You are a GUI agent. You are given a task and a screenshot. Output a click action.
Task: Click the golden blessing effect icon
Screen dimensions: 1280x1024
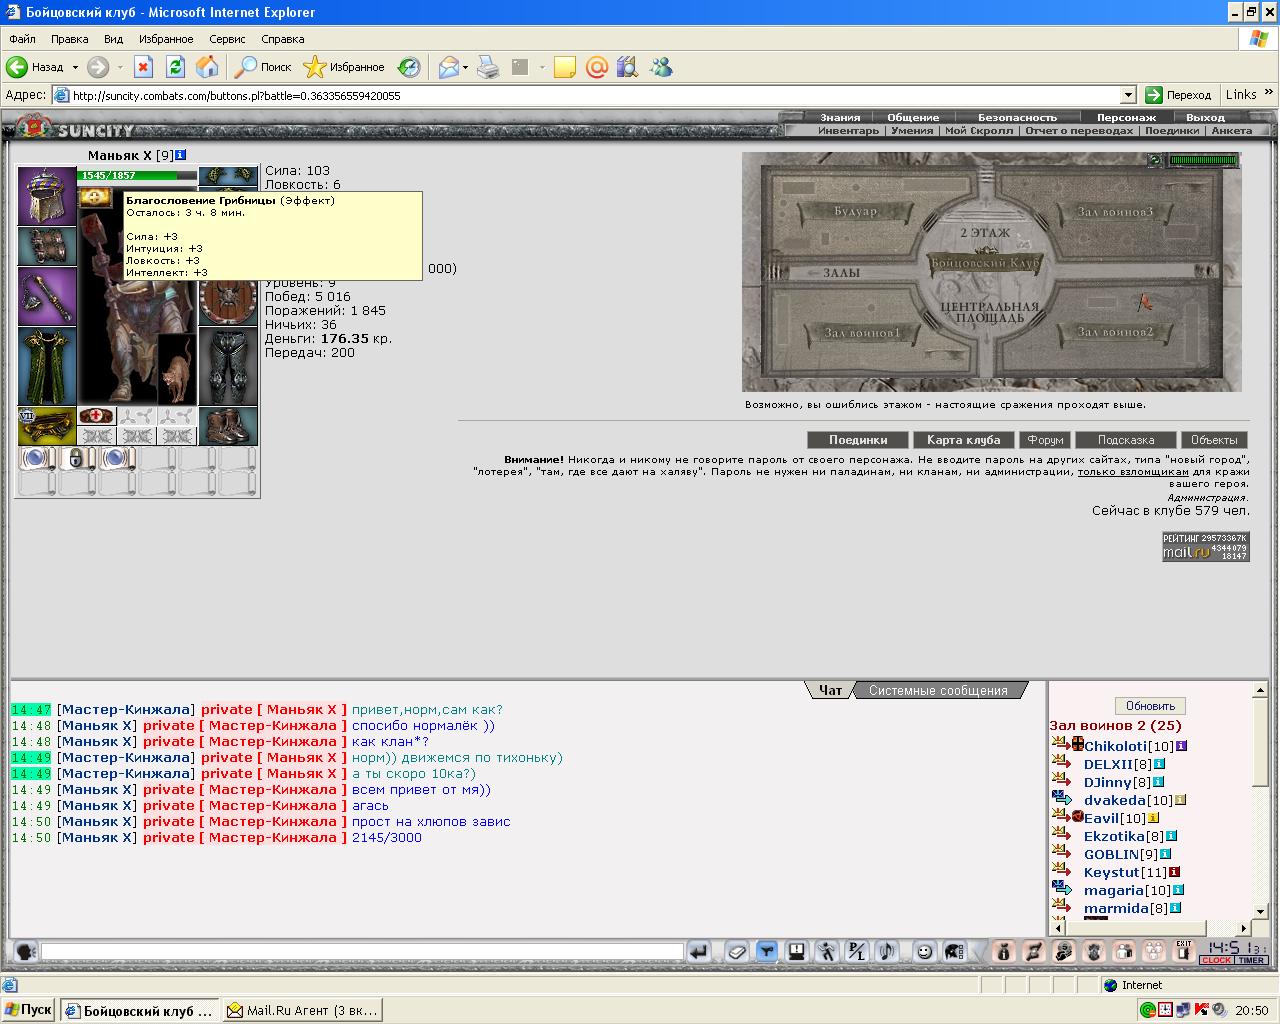(x=96, y=197)
